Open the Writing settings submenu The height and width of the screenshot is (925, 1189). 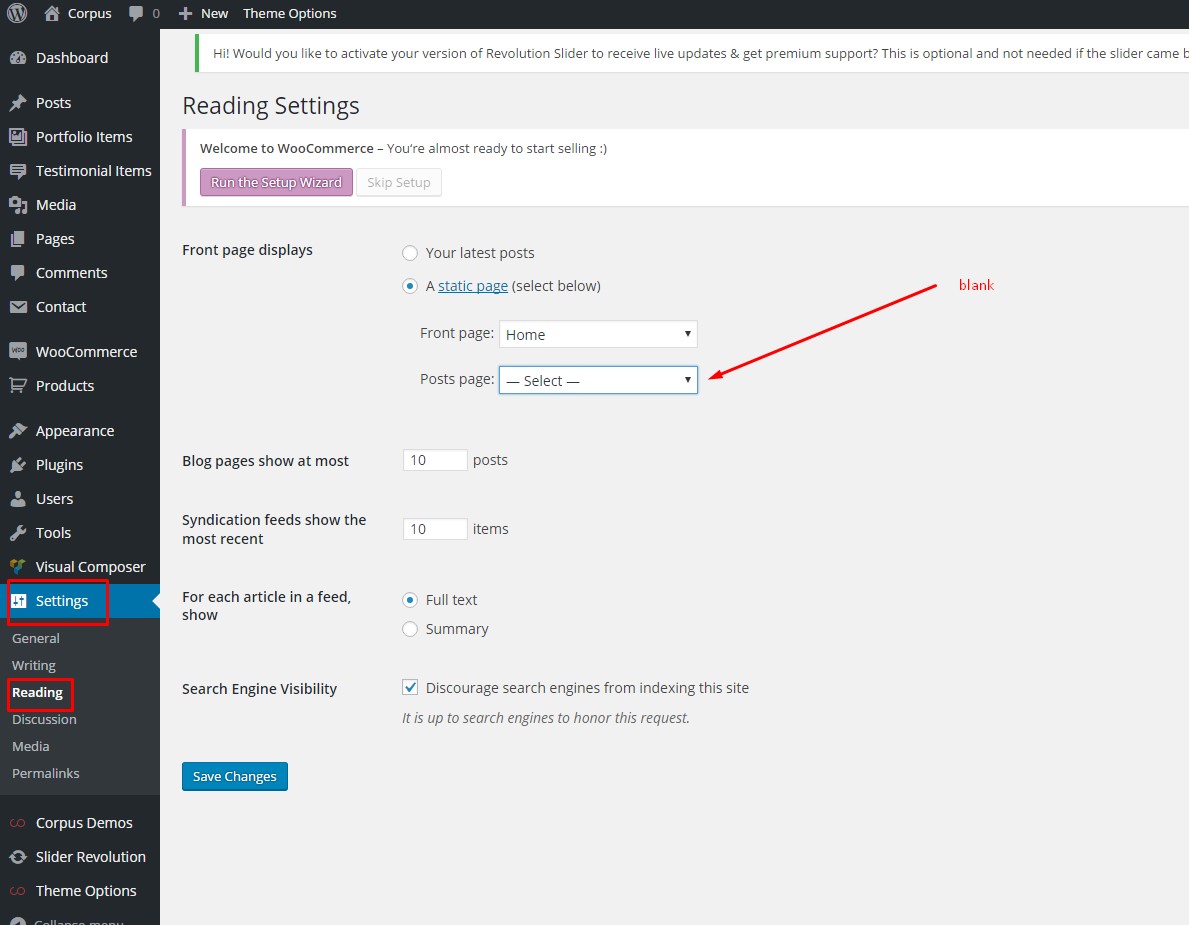click(33, 665)
